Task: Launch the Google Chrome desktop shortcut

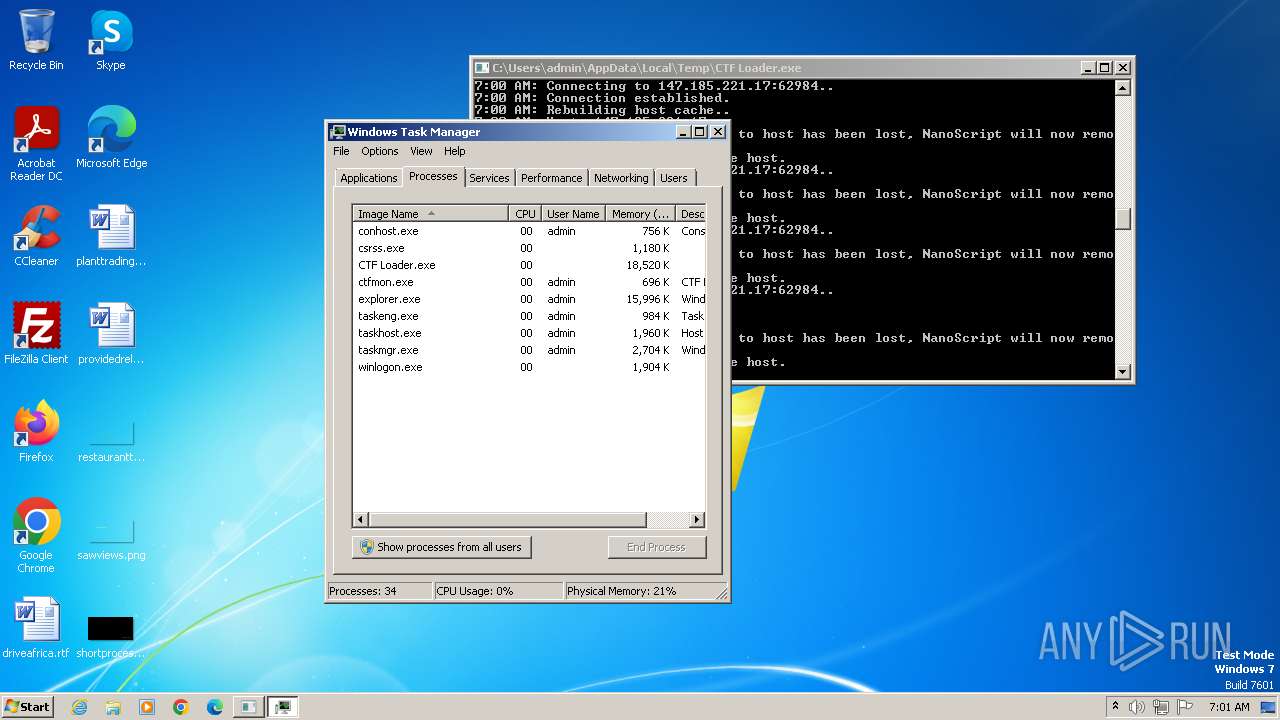Action: (36, 536)
